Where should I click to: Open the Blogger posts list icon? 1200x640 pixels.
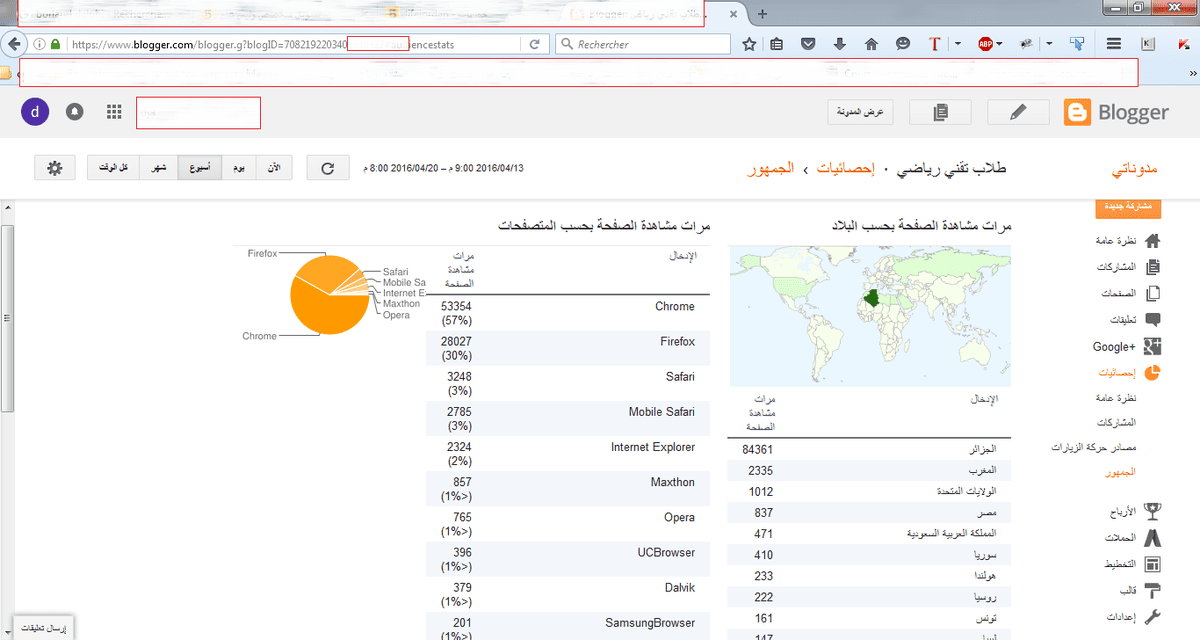[x=938, y=113]
